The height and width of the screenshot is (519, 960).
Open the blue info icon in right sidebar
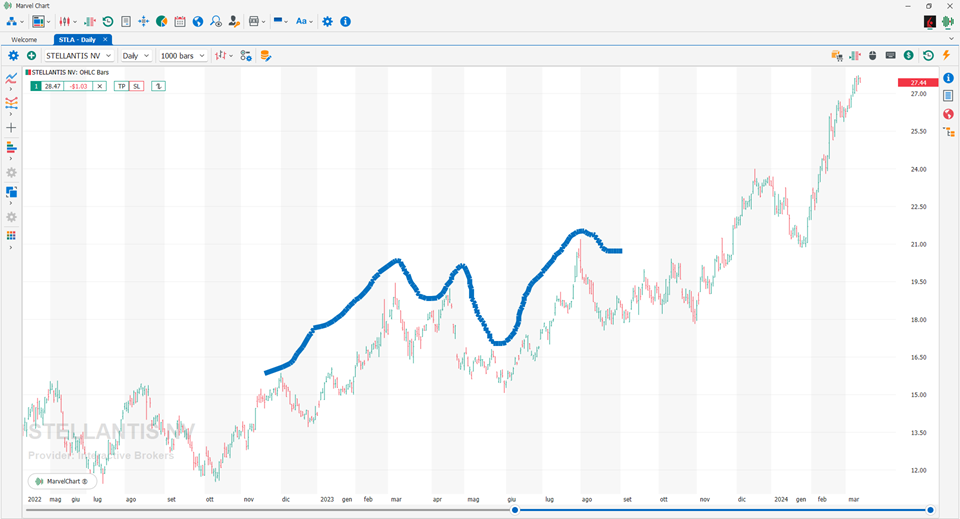(x=948, y=78)
